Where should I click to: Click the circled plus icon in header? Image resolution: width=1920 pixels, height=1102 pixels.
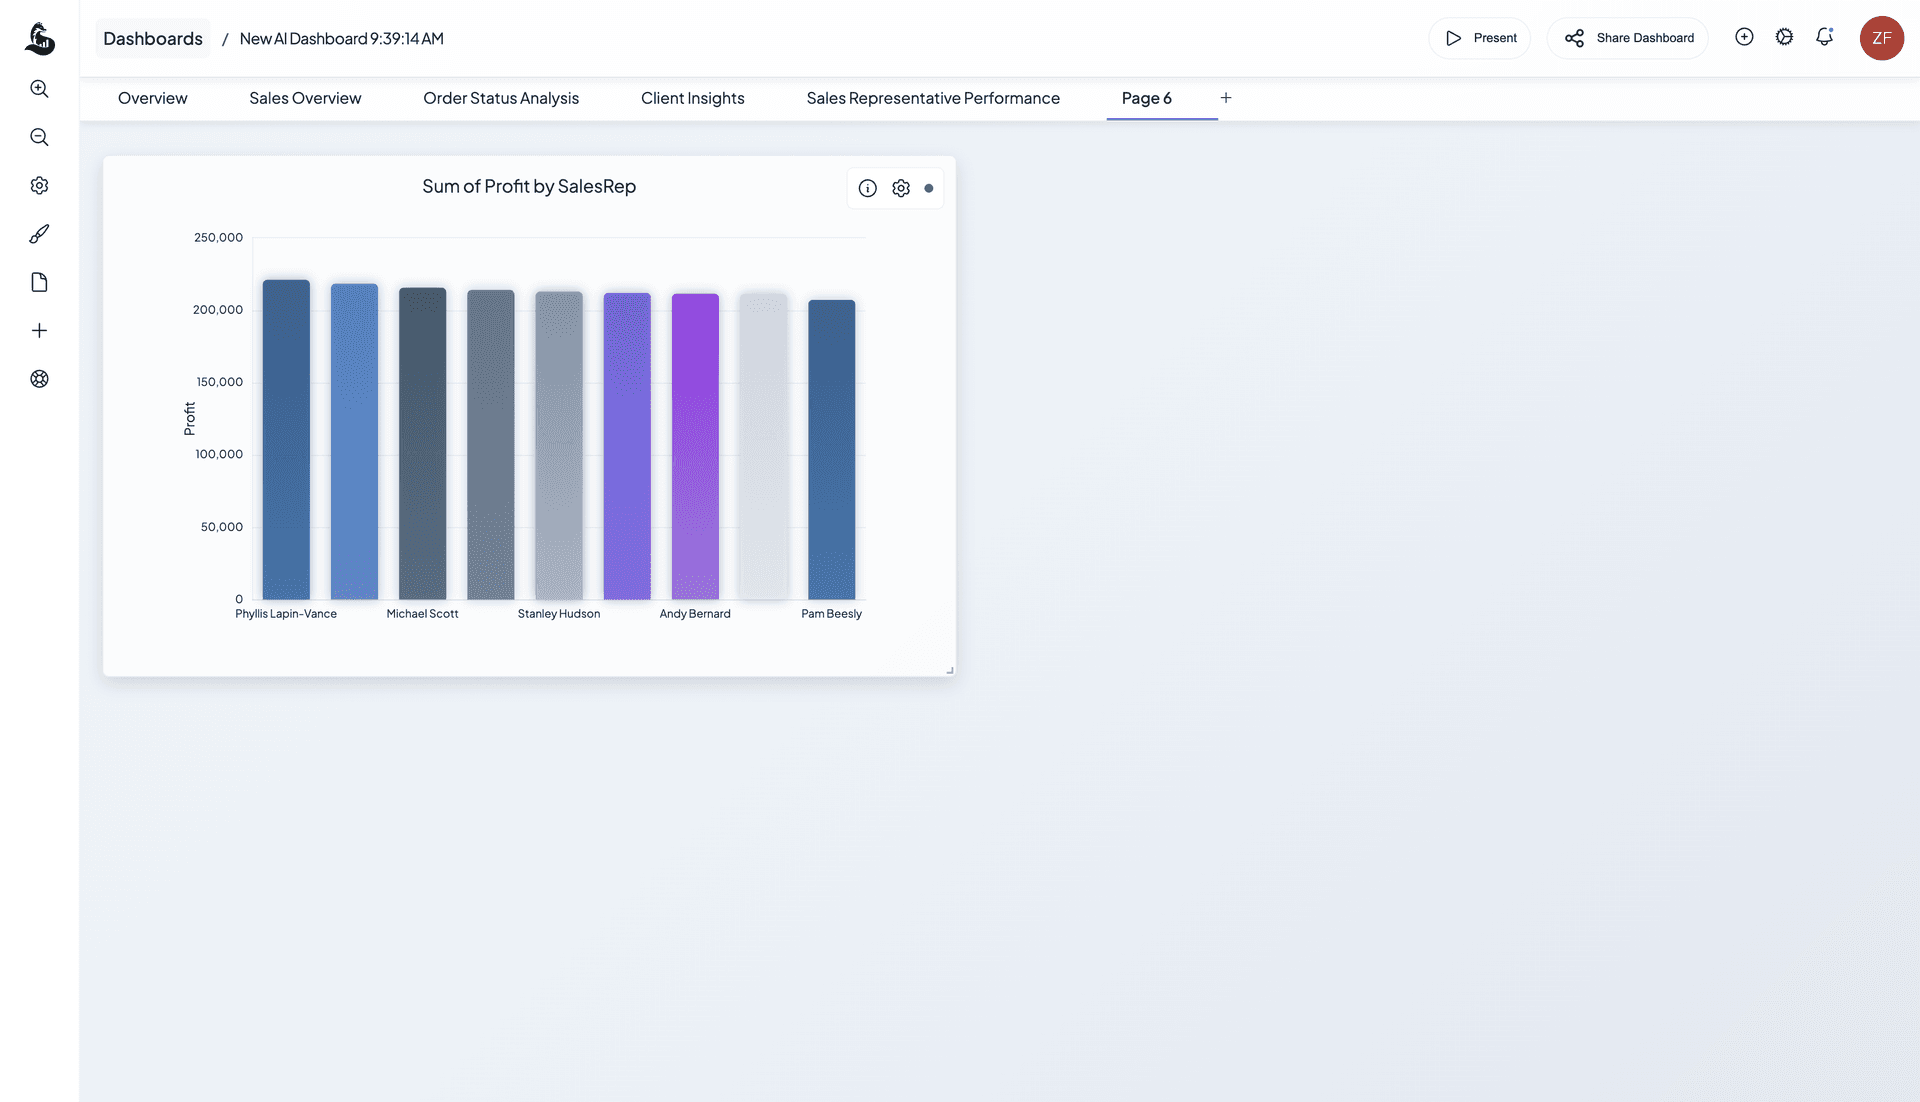(1744, 37)
